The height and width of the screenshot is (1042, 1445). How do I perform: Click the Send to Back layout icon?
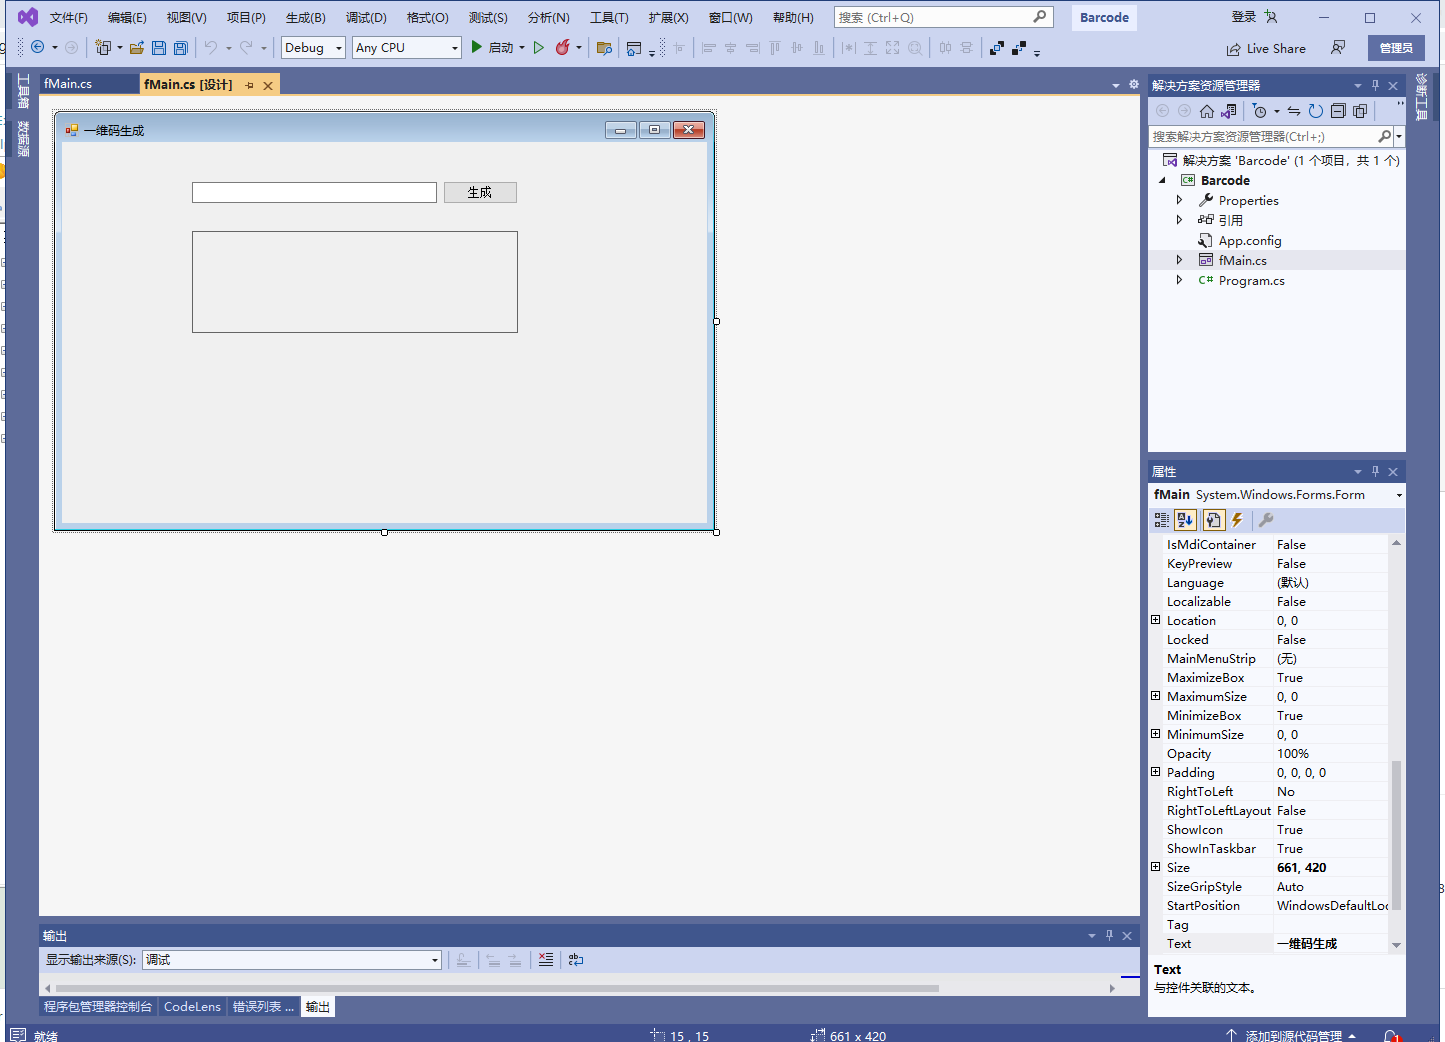pyautogui.click(x=1019, y=48)
